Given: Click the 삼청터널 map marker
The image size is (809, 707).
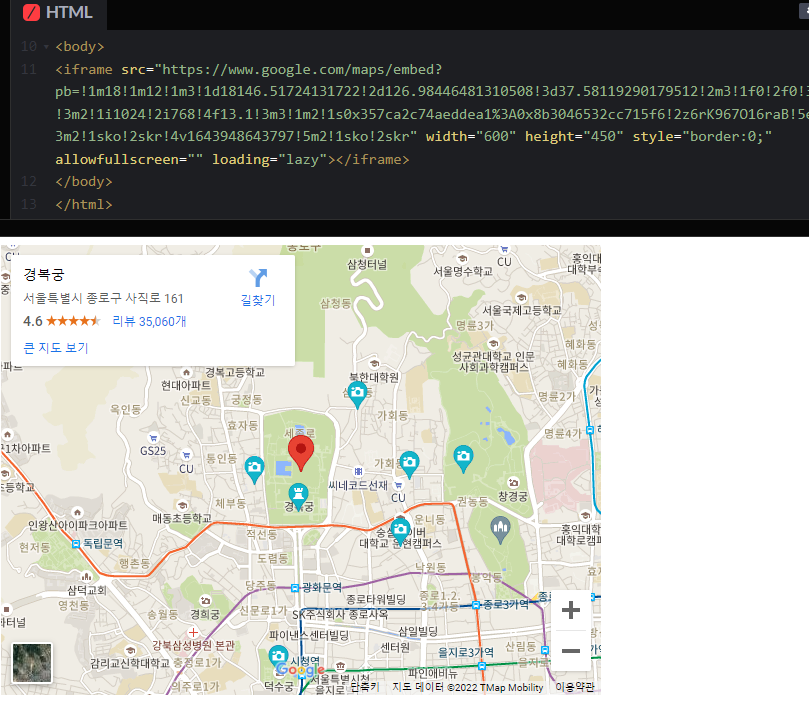Looking at the screenshot, I should (367, 250).
